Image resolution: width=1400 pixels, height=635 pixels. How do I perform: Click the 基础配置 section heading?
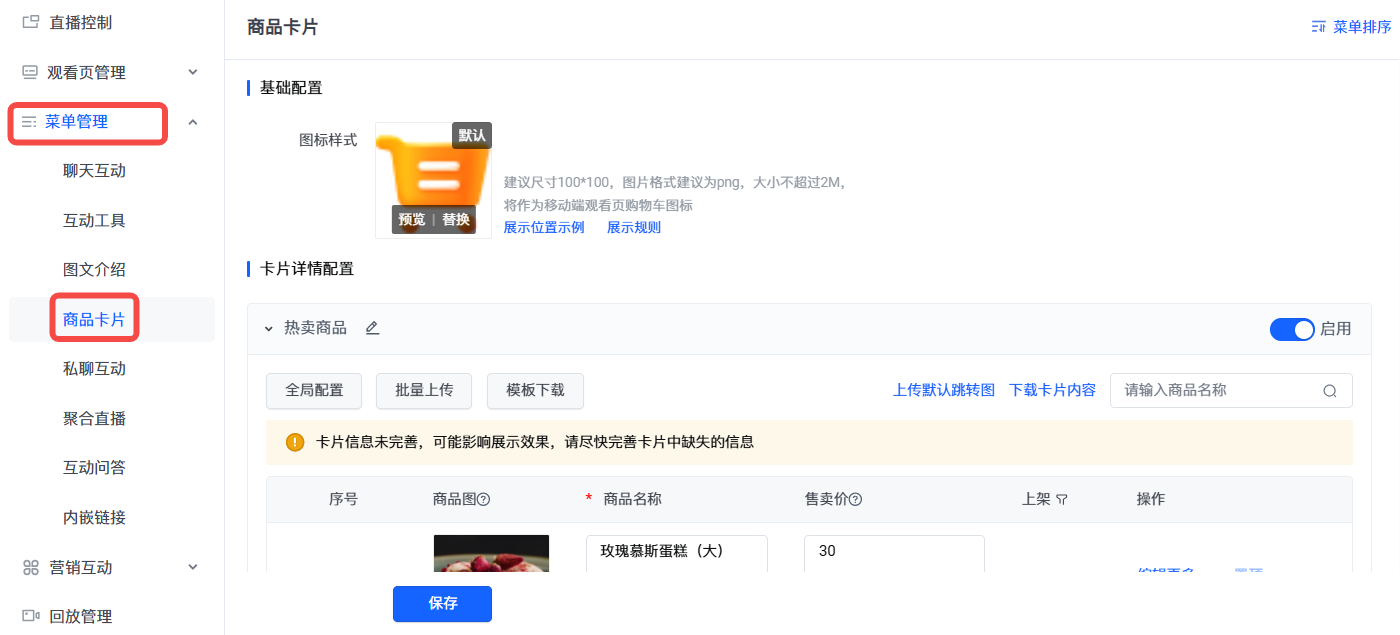291,88
